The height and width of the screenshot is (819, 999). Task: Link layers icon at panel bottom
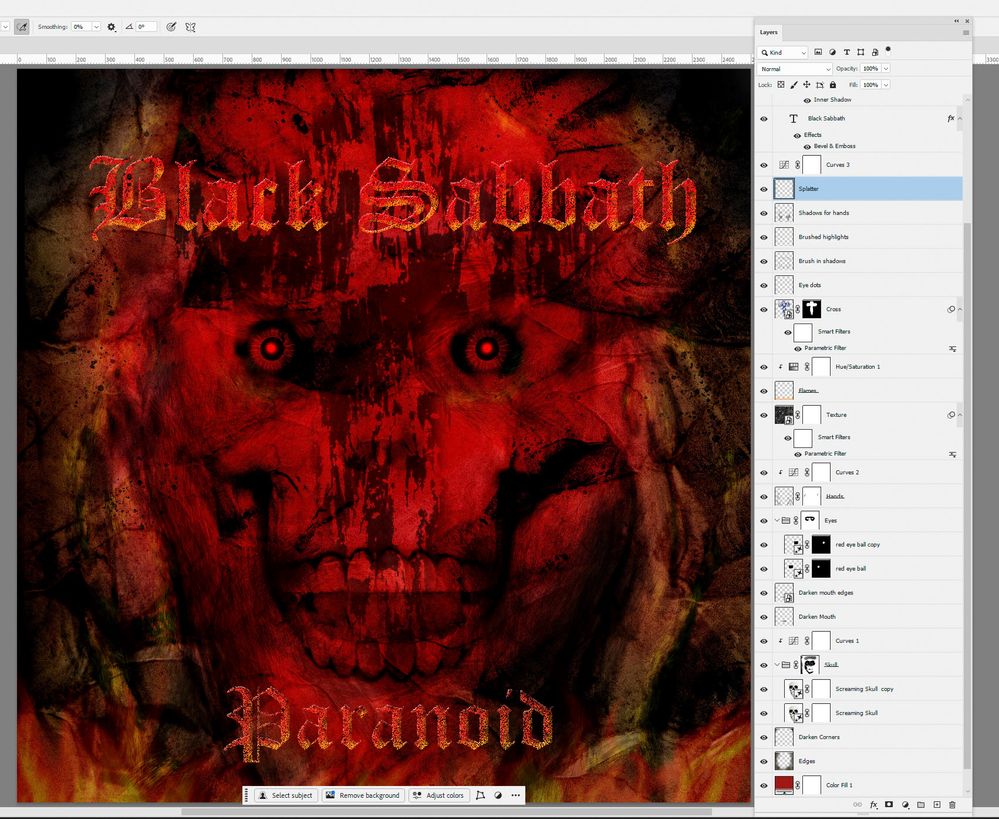tap(857, 805)
